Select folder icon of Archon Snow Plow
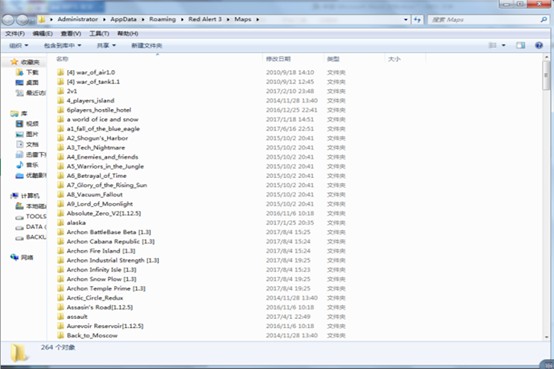554x369 pixels. tap(61, 279)
